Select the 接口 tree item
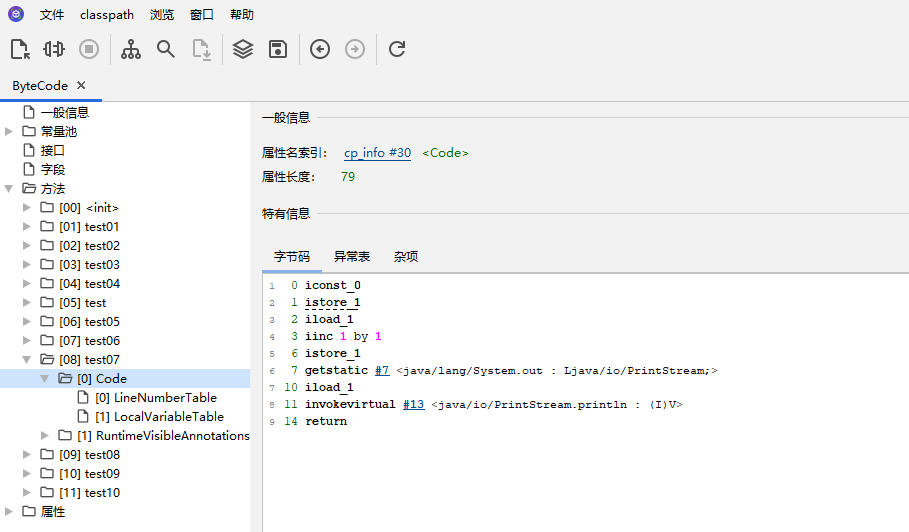This screenshot has height=532, width=909. click(53, 151)
